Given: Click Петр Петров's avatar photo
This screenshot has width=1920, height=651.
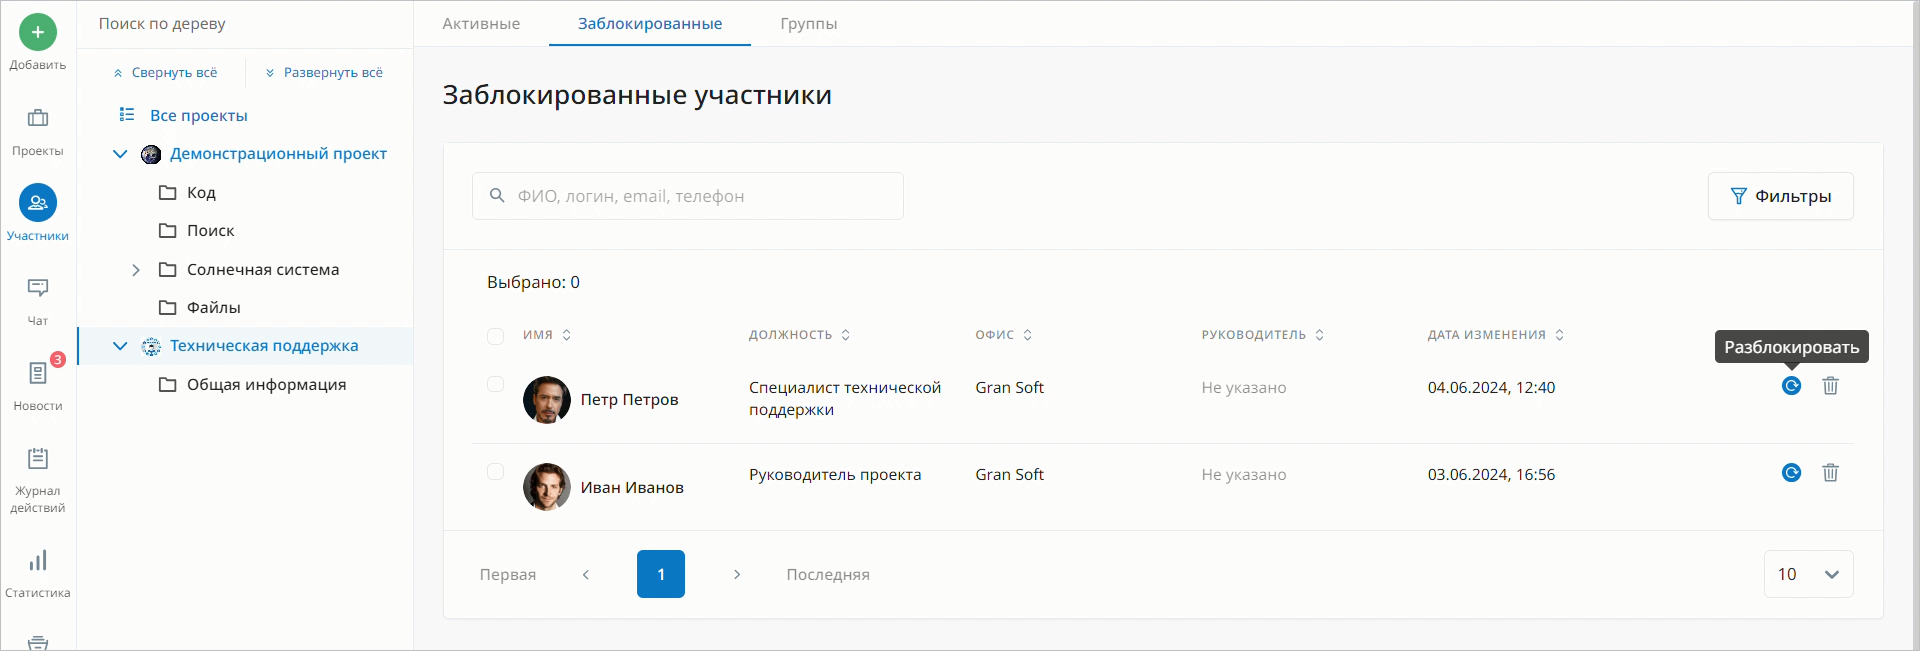Looking at the screenshot, I should click(x=547, y=400).
